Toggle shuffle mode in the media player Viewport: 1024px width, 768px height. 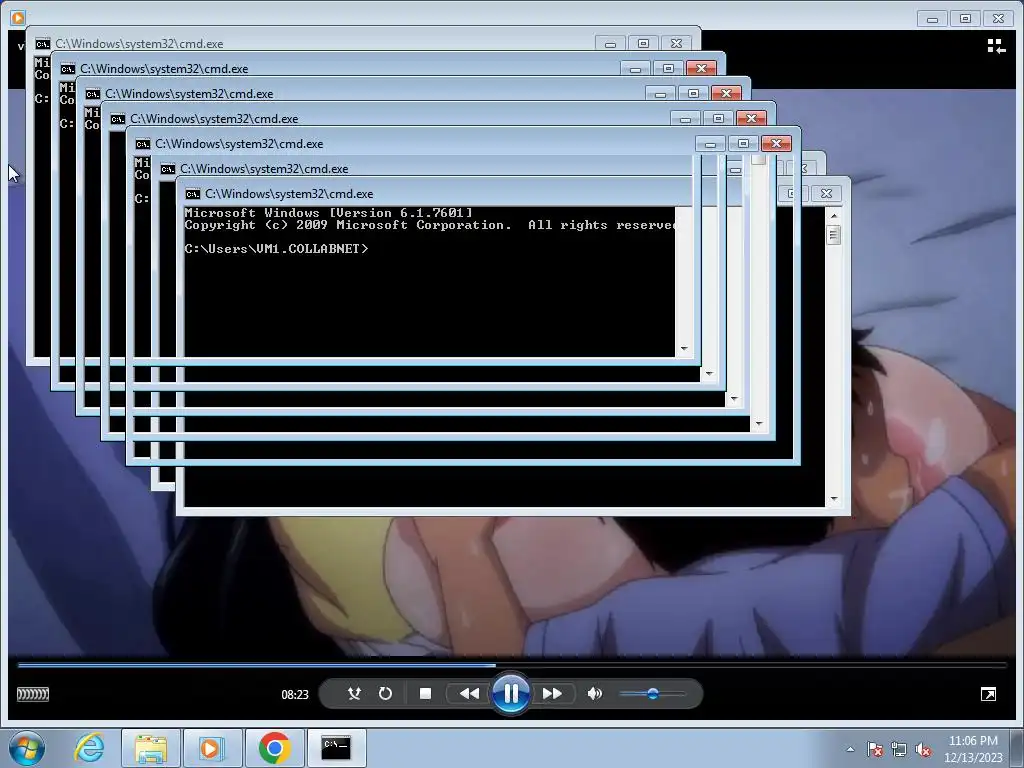355,694
